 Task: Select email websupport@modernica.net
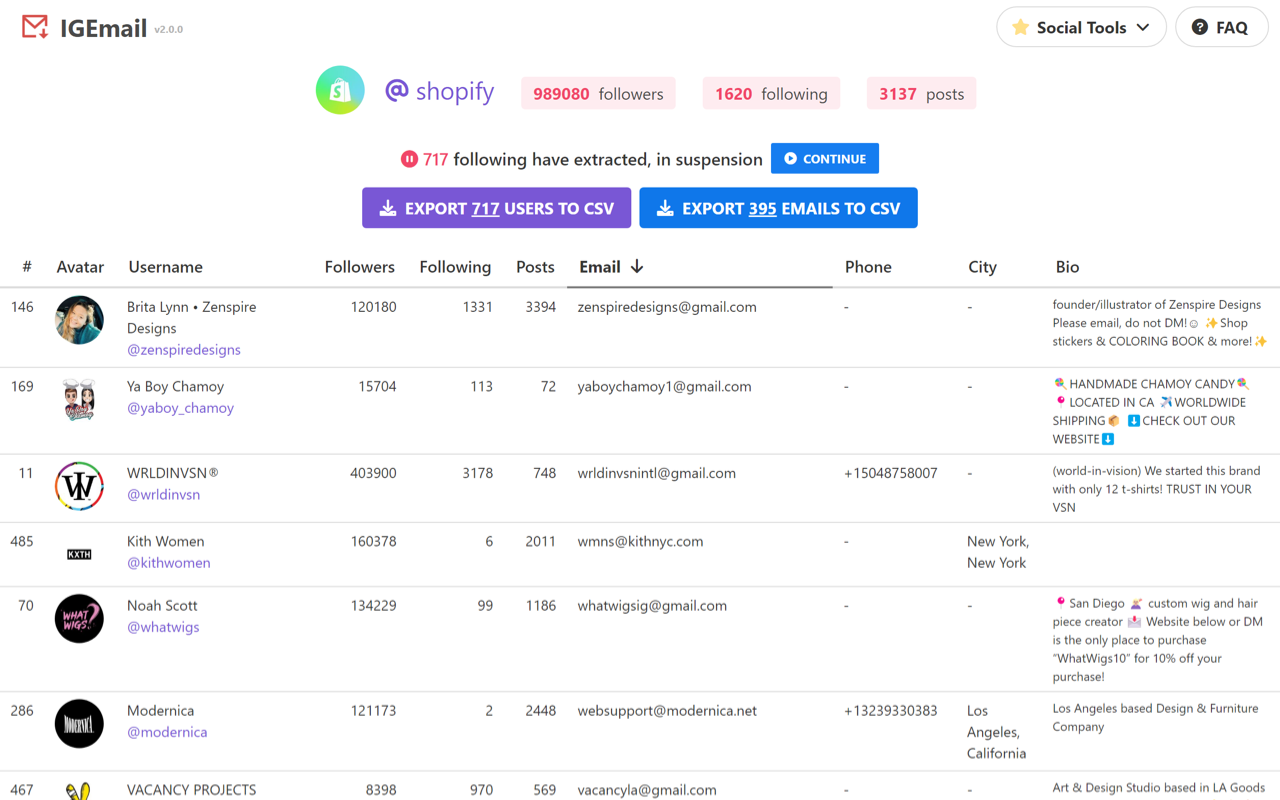click(667, 710)
